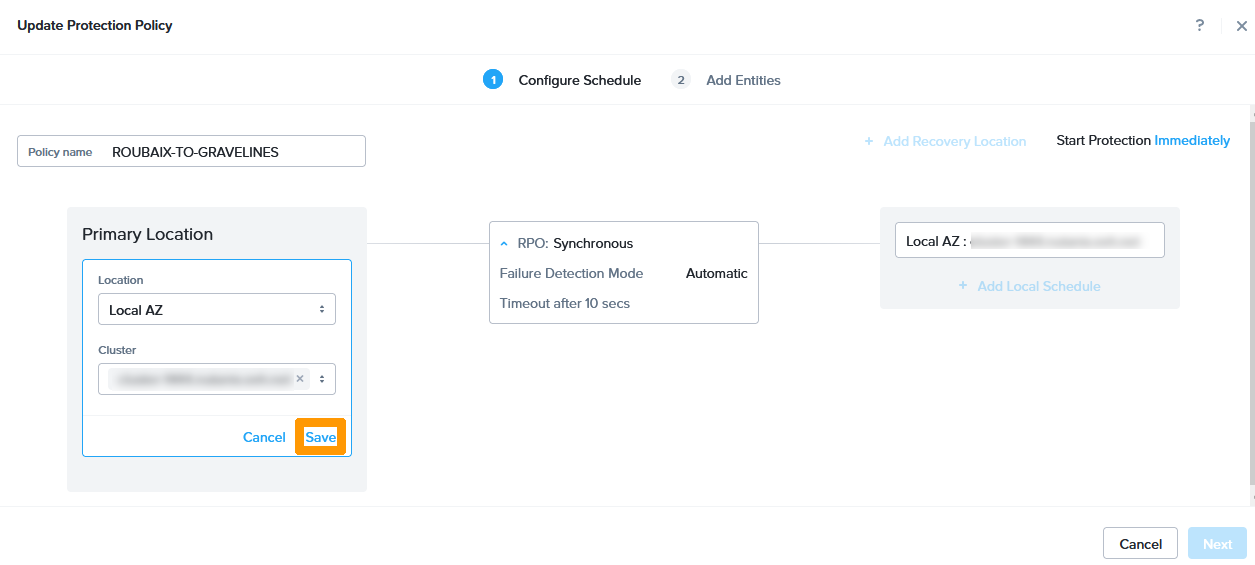Click the Add Local Schedule plus icon

(963, 286)
